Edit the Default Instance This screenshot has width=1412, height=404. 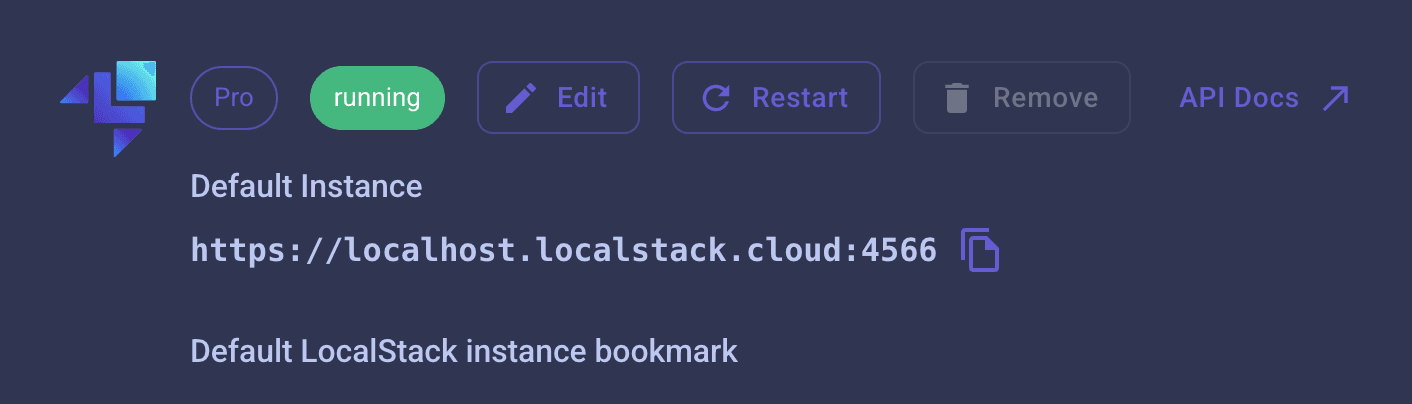point(558,98)
